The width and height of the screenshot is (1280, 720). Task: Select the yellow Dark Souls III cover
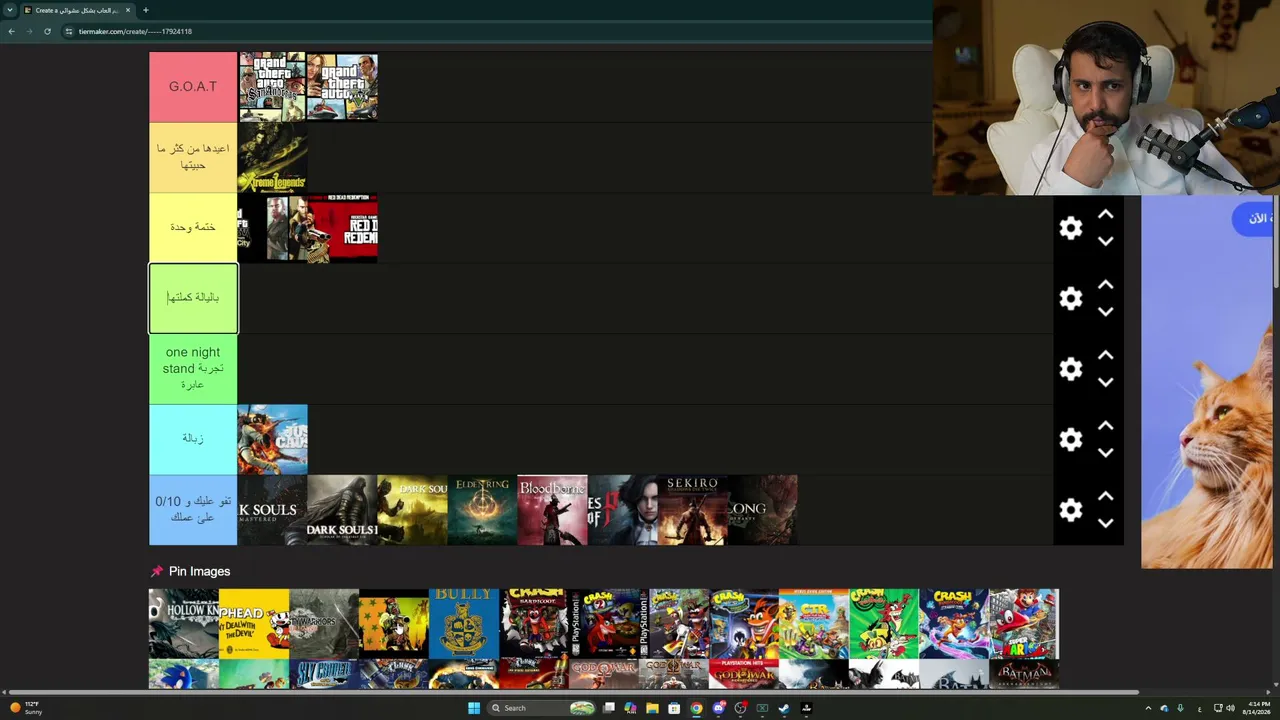click(412, 510)
